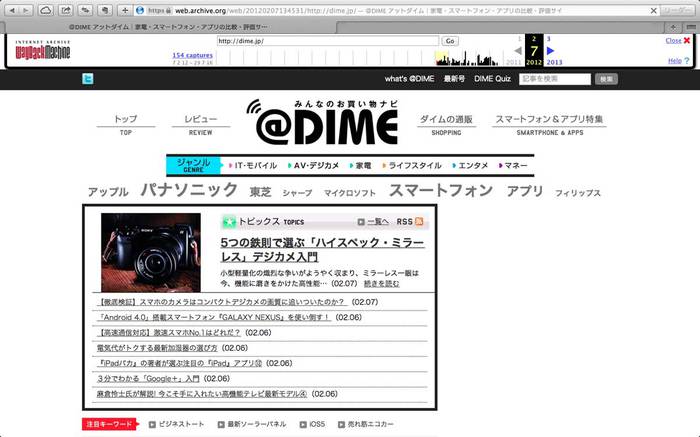Select エンタメ genre
The height and width of the screenshot is (437, 700).
pyautogui.click(x=470, y=166)
